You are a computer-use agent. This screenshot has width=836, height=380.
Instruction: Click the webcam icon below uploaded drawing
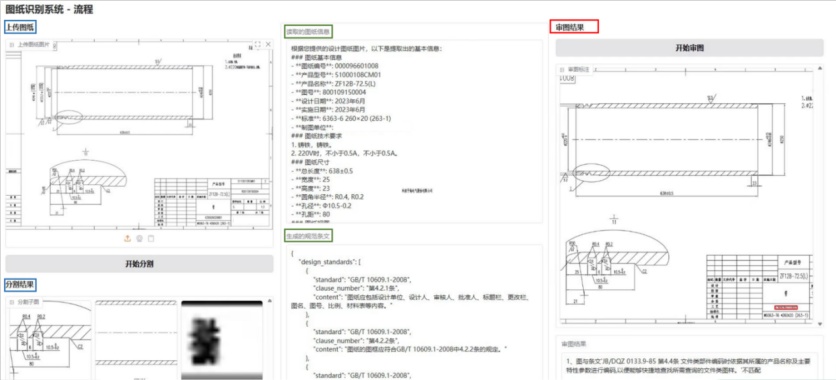(x=140, y=239)
